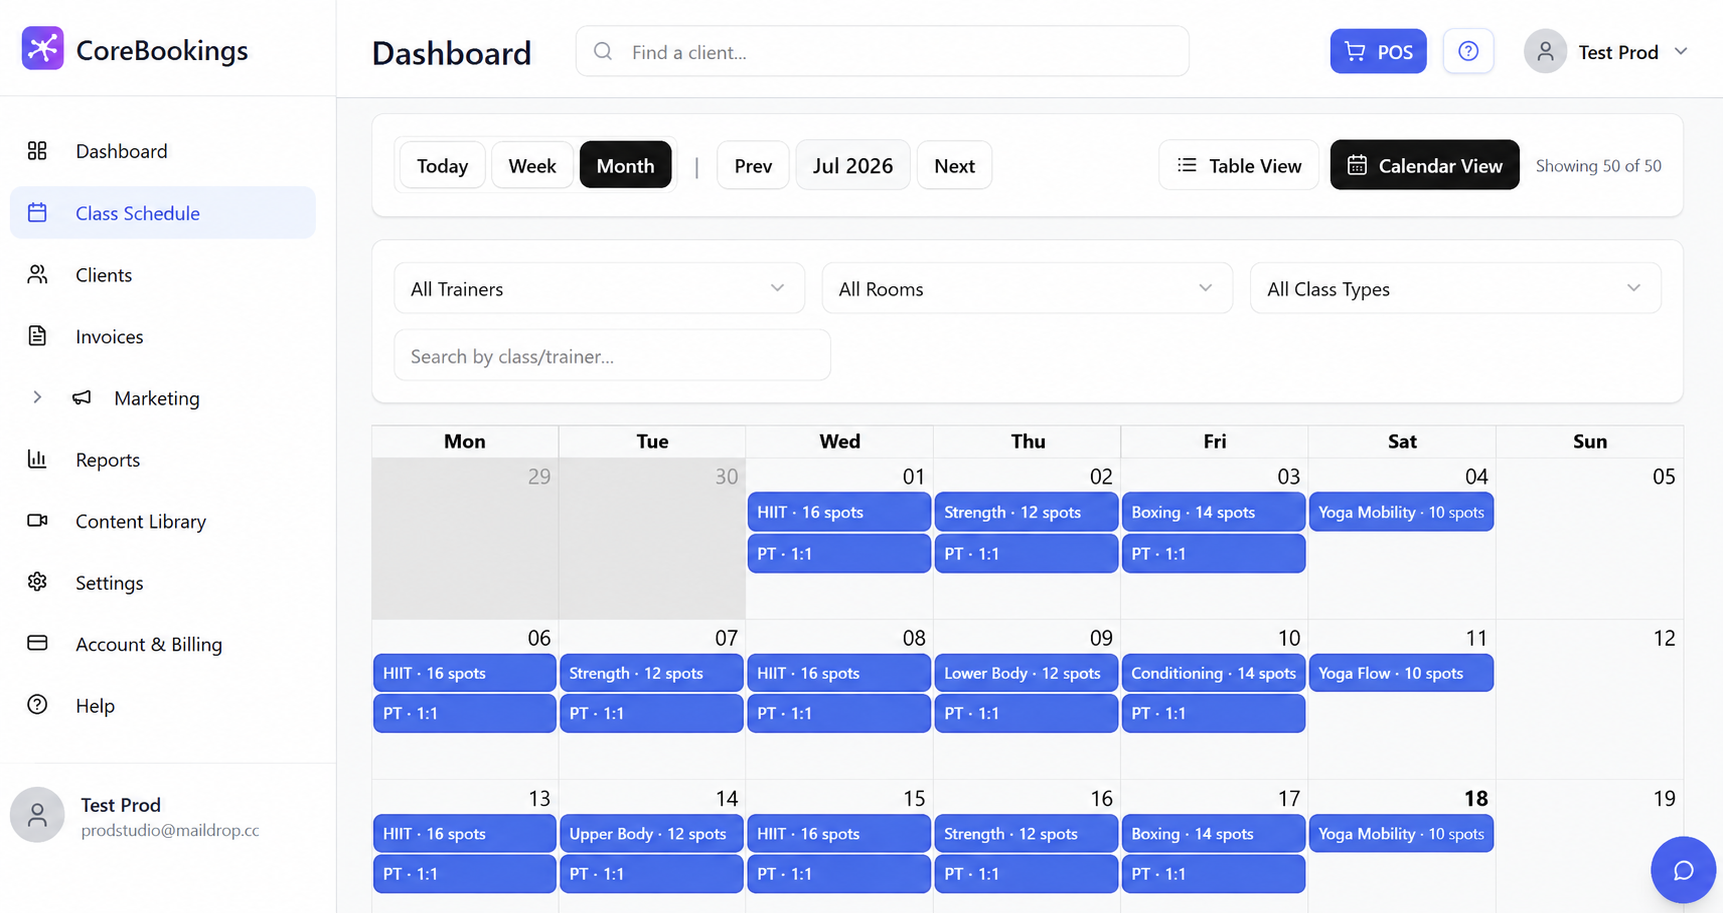
Task: Open PT 1:1 session on July 01
Action: [839, 553]
